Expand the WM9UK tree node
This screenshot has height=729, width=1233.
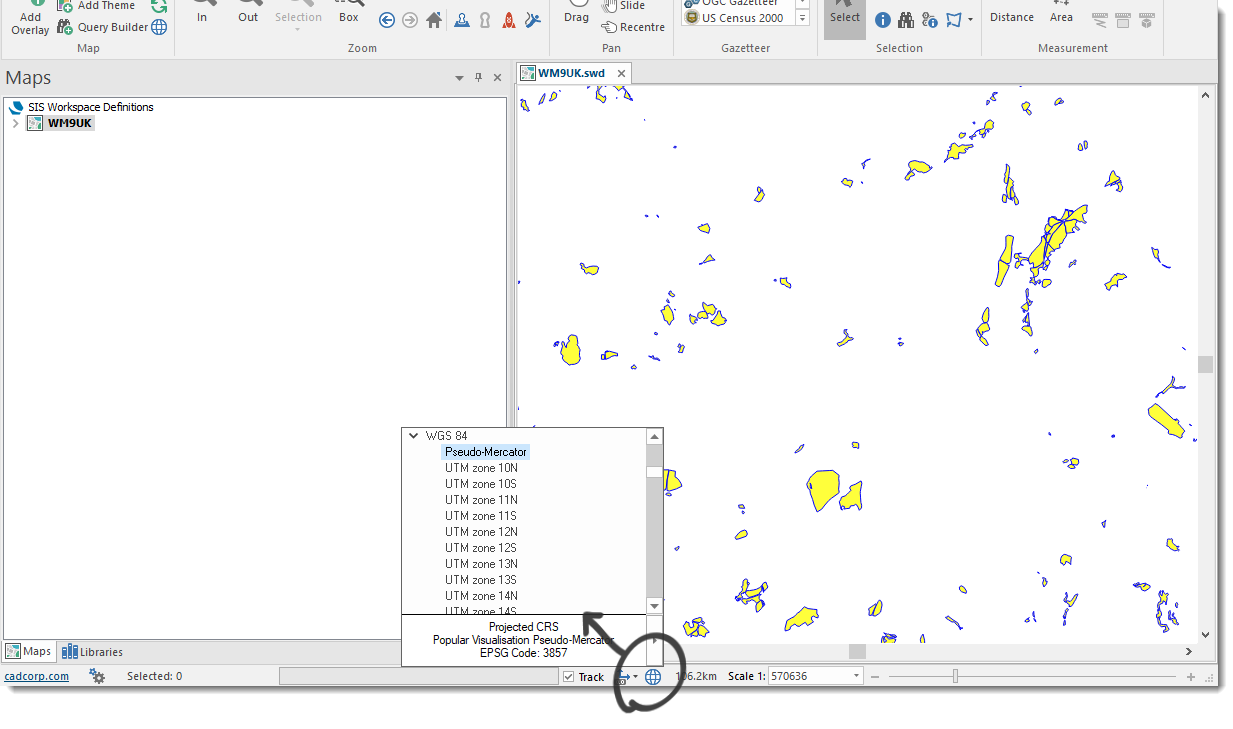coord(15,123)
